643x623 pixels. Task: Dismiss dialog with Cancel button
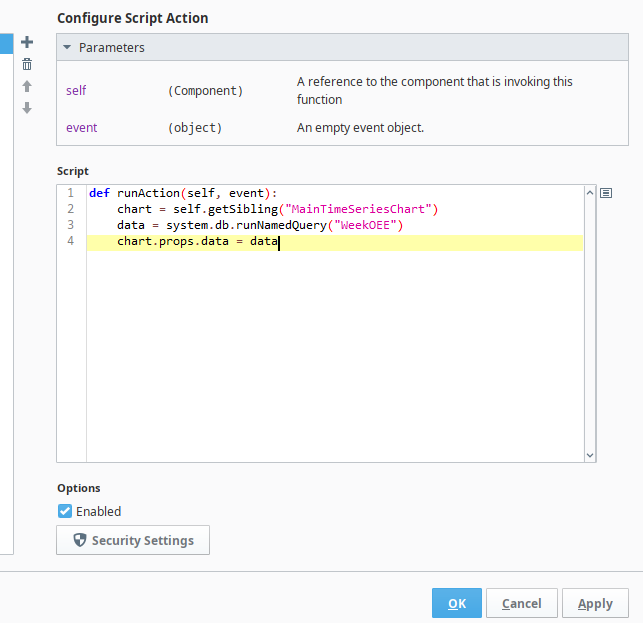coord(522,603)
